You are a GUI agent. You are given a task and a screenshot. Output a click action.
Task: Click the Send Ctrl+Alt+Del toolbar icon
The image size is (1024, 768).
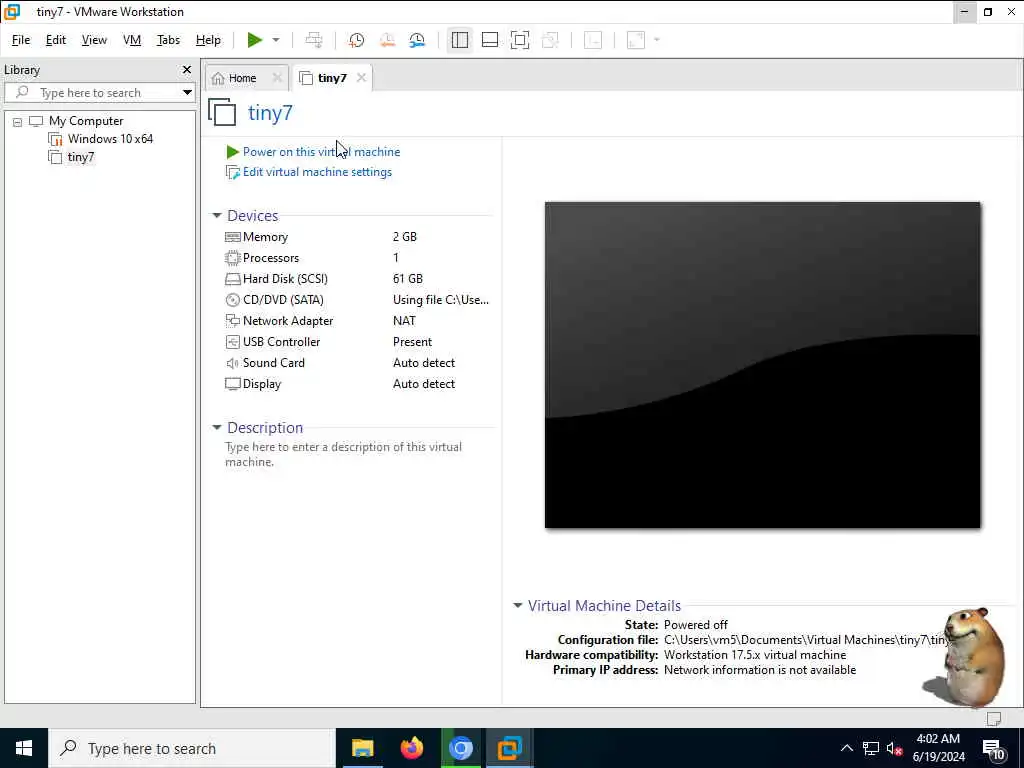tap(314, 40)
